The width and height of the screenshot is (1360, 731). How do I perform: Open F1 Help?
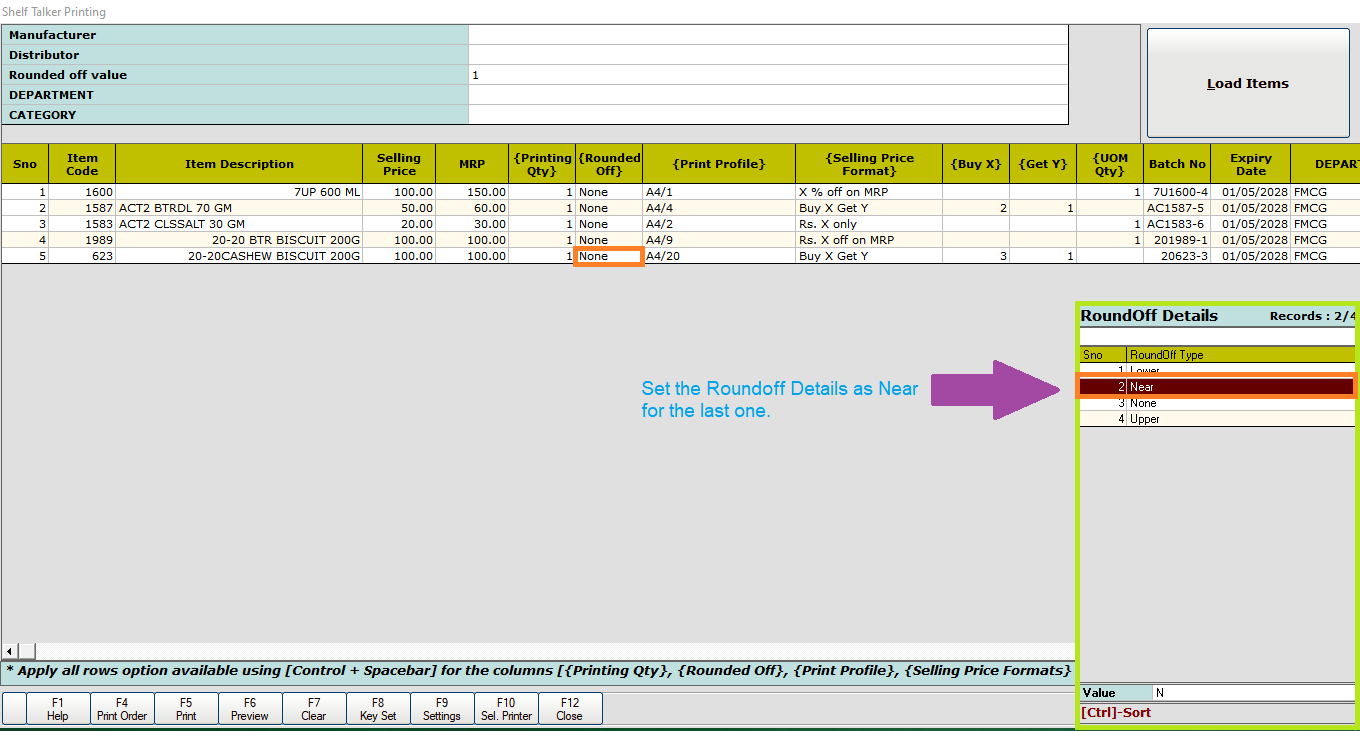pos(58,709)
